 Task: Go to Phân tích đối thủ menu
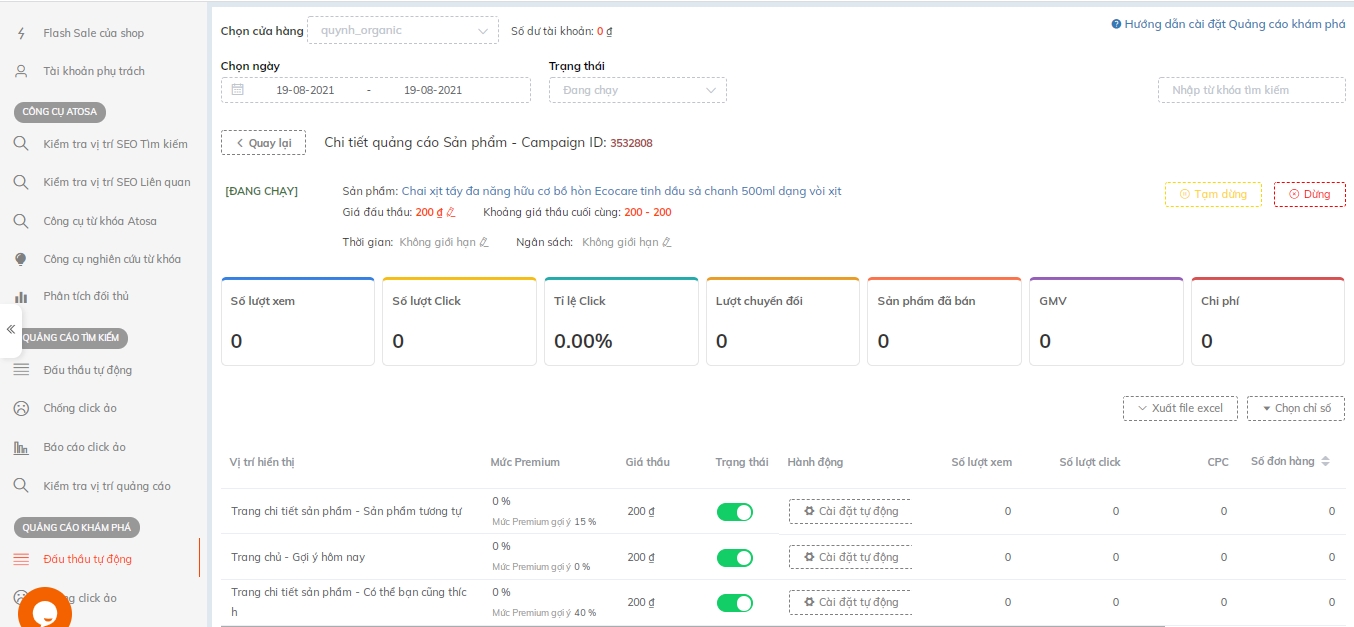pos(86,296)
